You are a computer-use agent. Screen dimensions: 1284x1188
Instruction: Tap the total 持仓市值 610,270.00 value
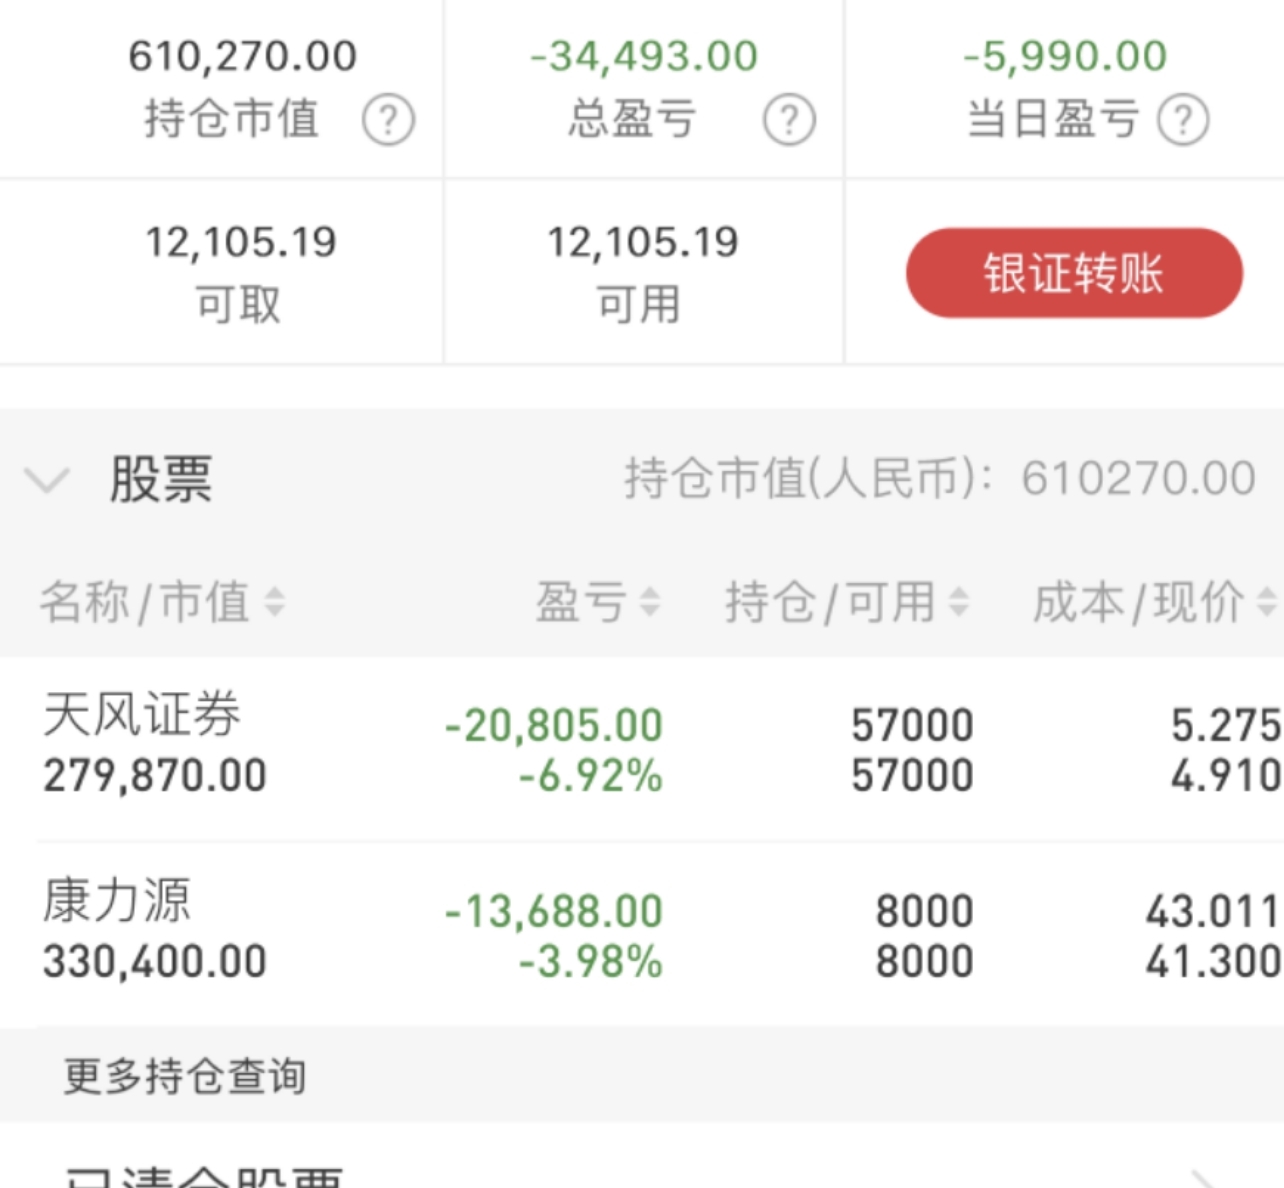click(242, 56)
